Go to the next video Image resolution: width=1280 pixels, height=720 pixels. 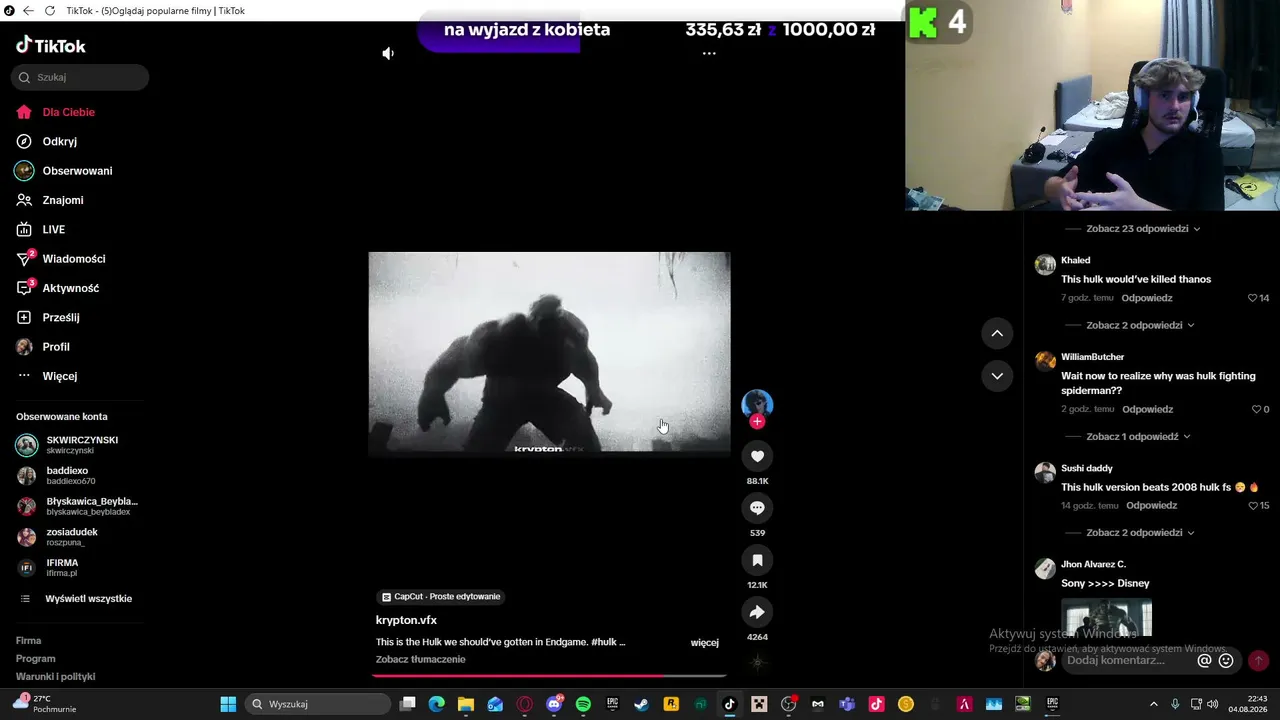pos(997,376)
